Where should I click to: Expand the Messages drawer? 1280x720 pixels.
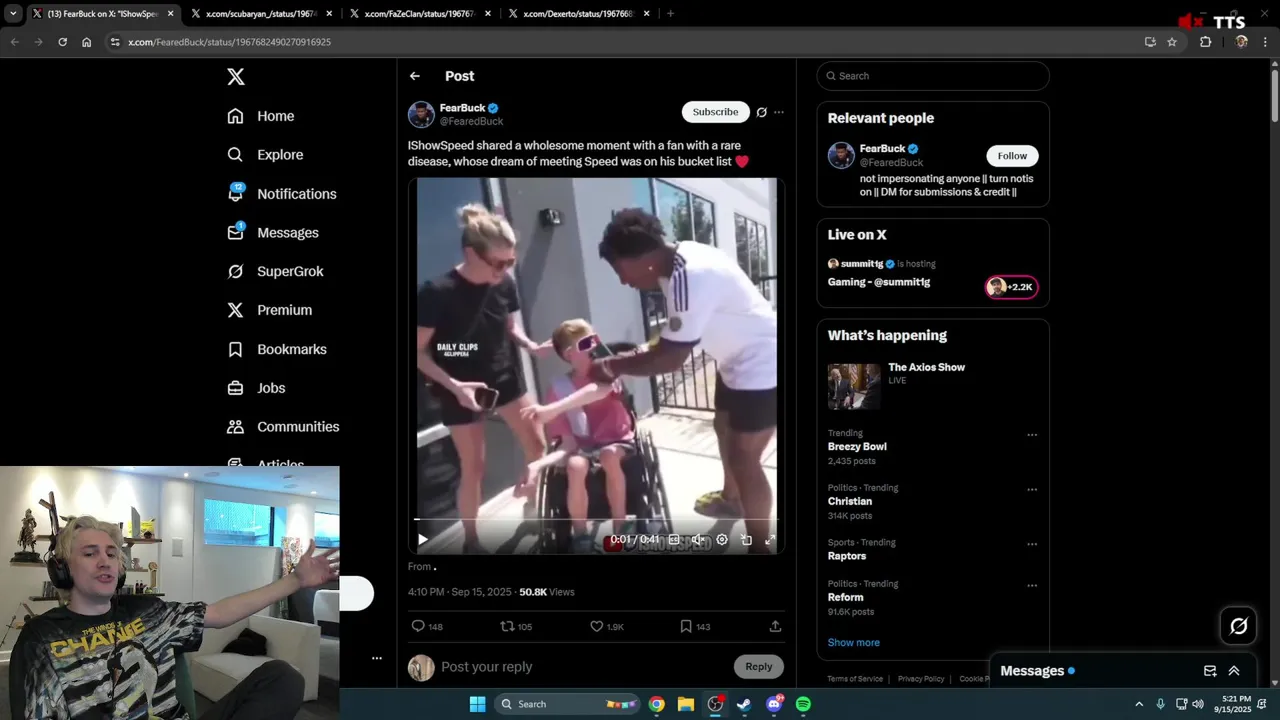pos(1234,671)
